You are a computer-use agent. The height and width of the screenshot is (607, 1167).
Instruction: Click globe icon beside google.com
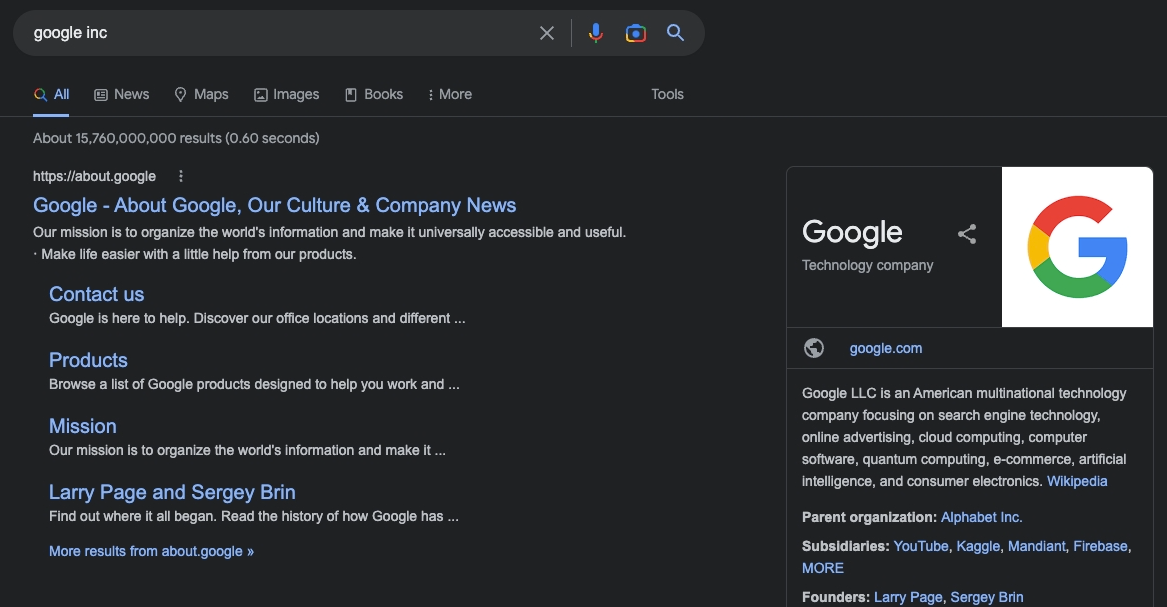pyautogui.click(x=814, y=348)
